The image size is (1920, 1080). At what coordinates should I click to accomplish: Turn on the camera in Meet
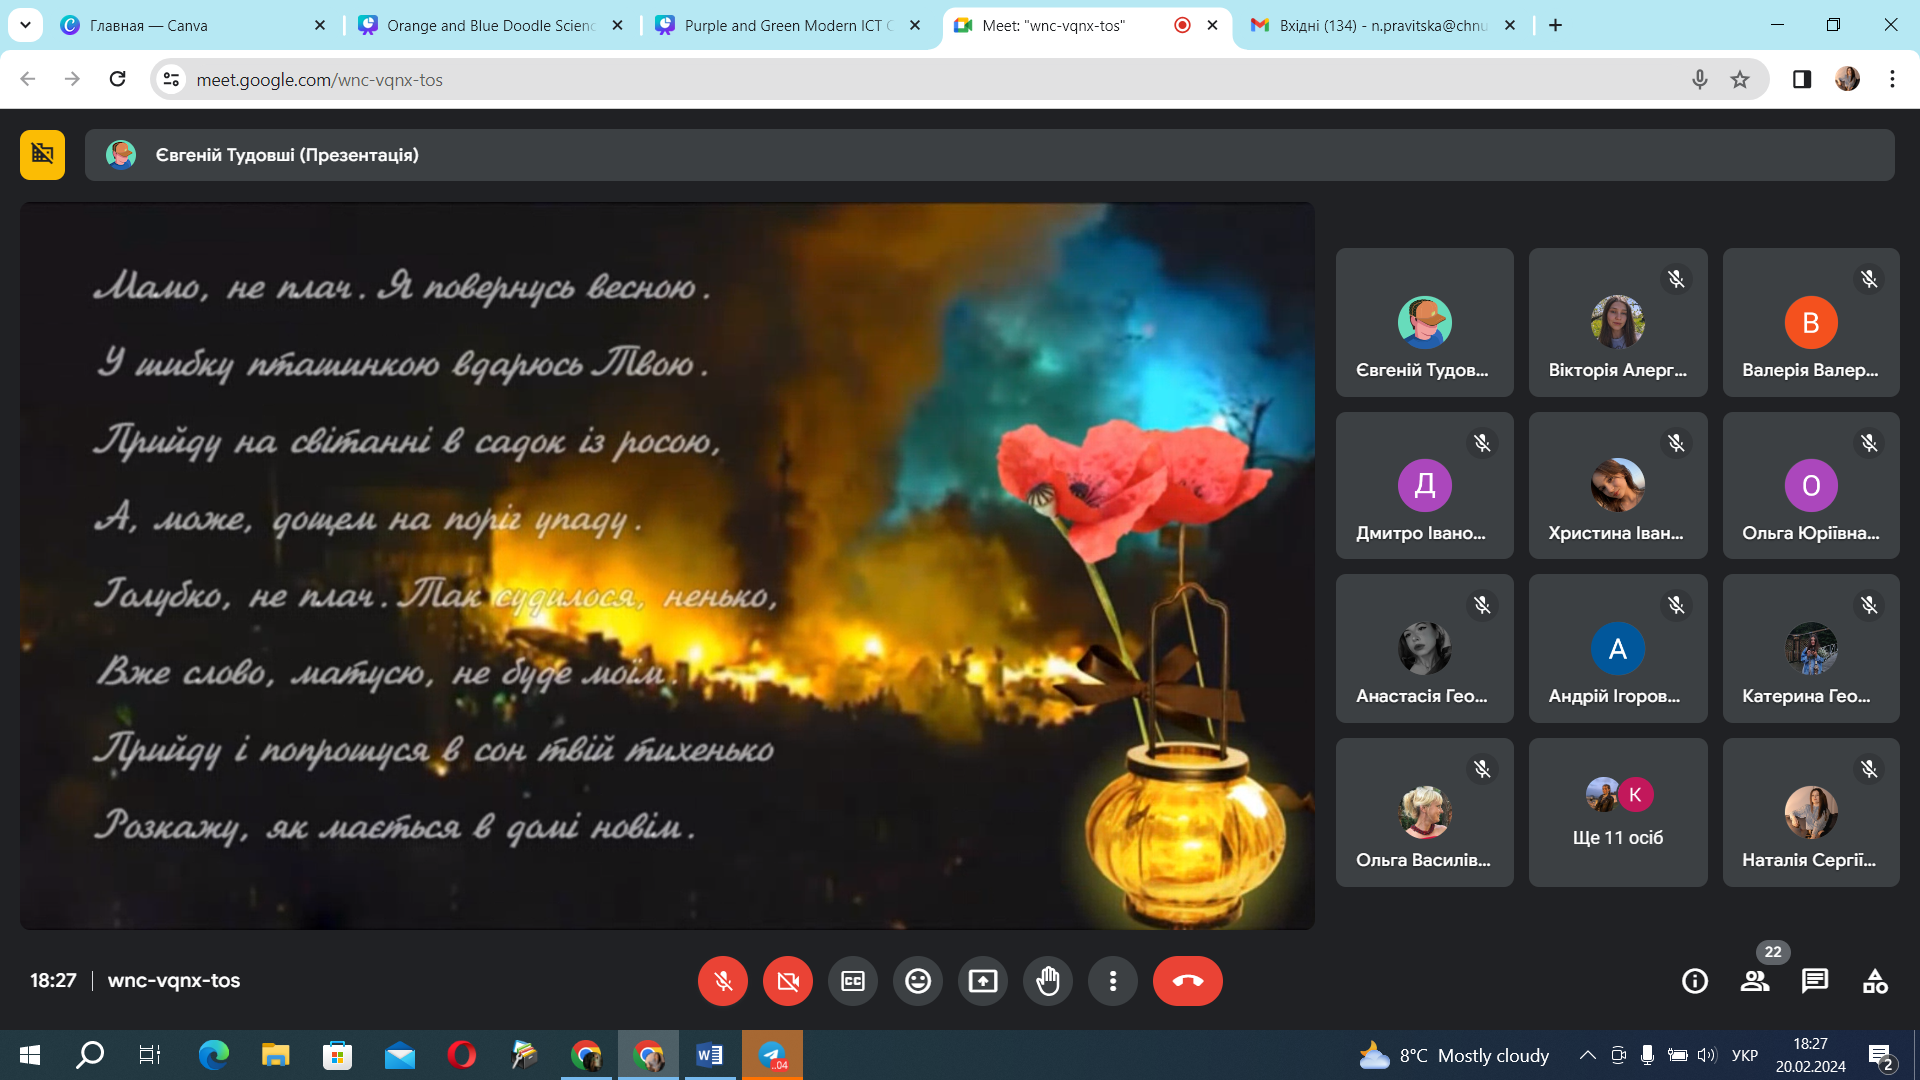[788, 981]
